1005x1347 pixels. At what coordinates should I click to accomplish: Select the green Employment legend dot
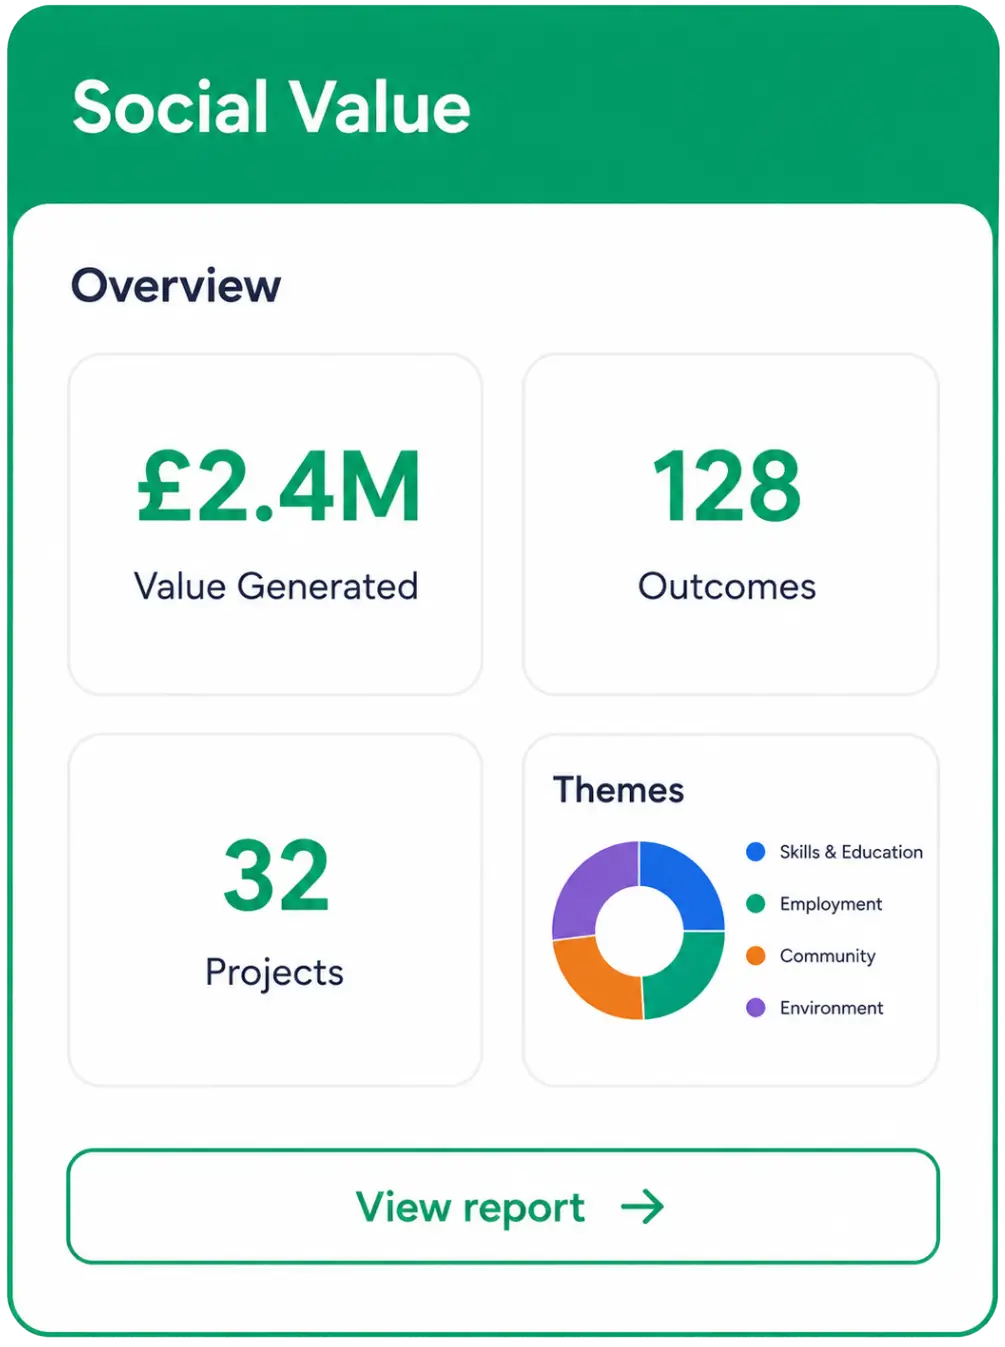[756, 904]
